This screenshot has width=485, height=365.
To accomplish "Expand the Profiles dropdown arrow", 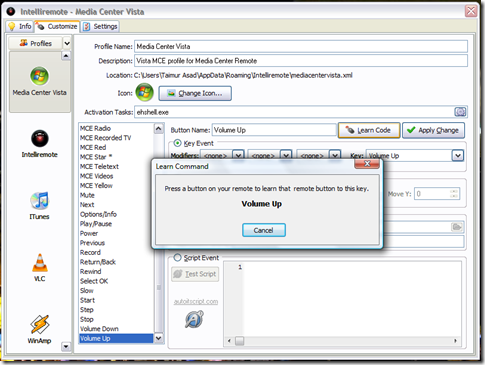I will 67,43.
